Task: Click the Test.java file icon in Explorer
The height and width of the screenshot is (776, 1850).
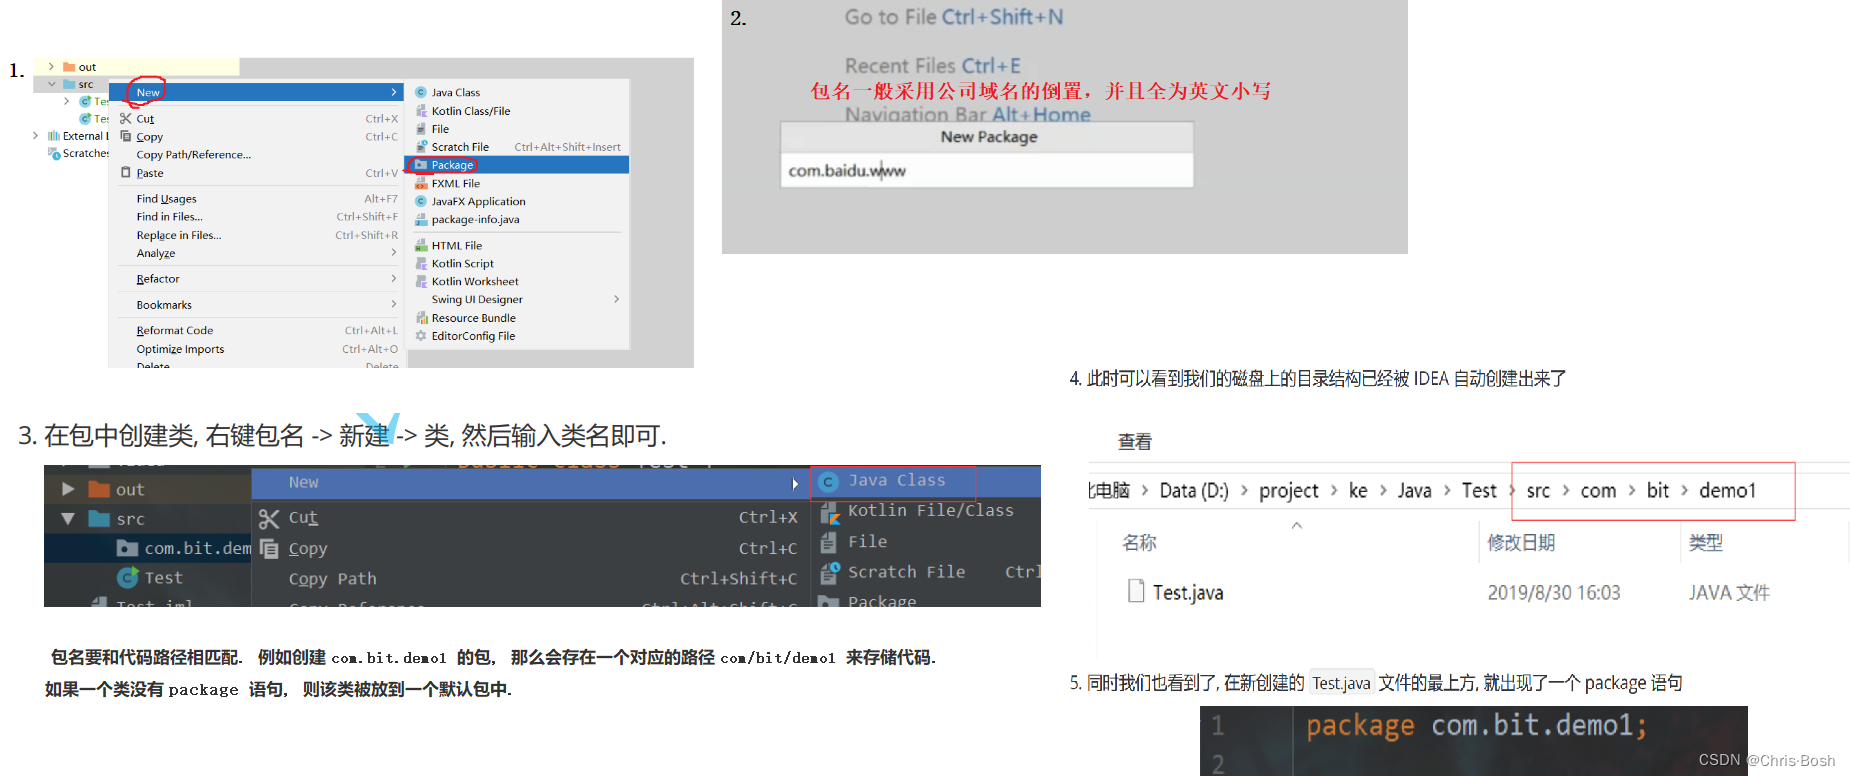Action: tap(1136, 591)
